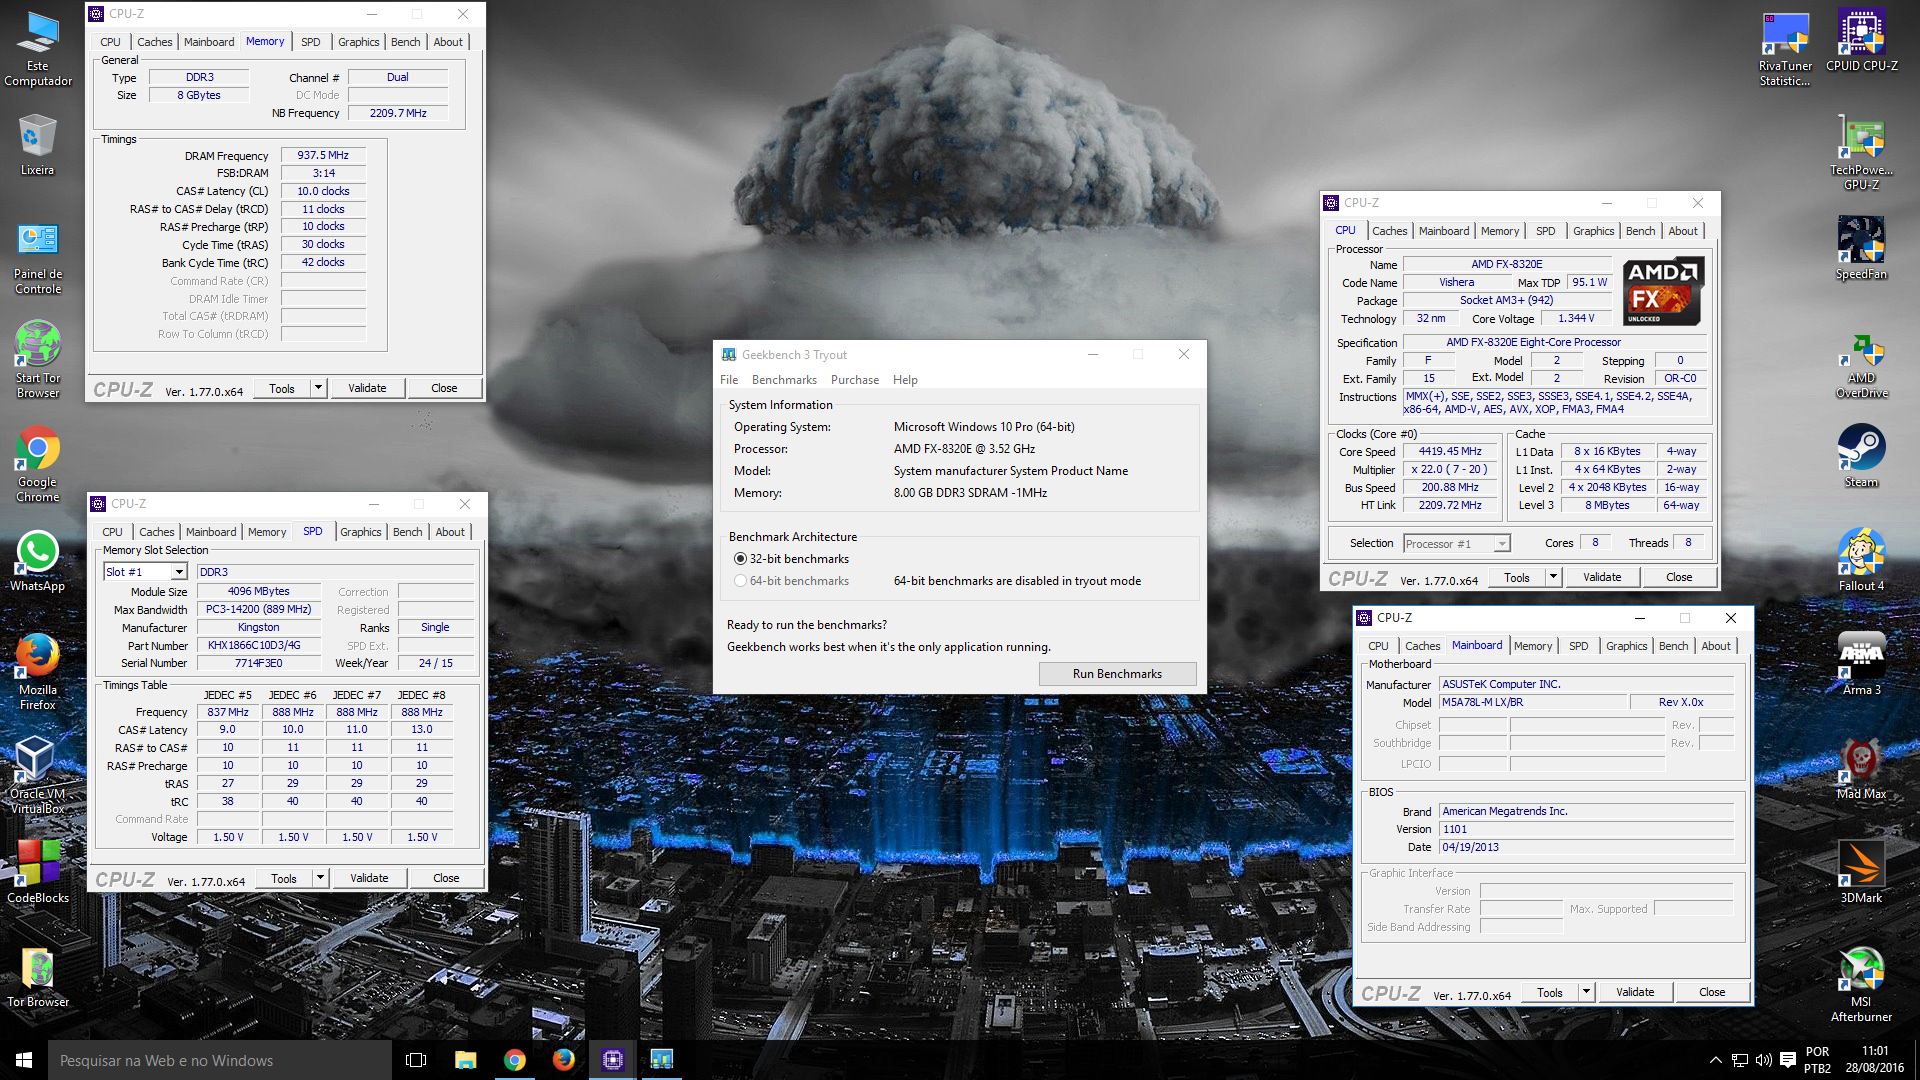Switch to Caches tab in Memory CPU-Z window

(x=154, y=42)
